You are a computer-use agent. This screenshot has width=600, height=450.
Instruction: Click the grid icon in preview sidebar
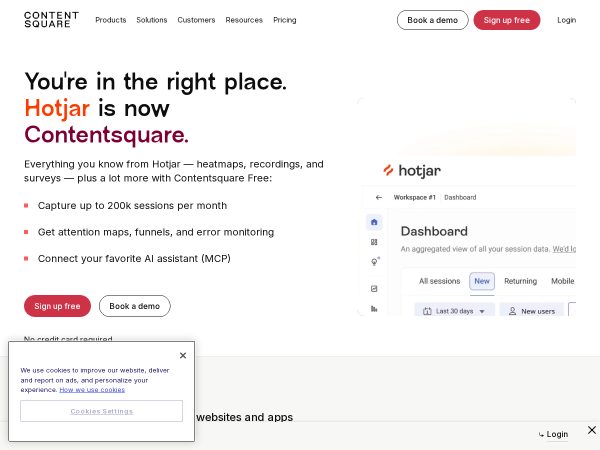374,242
